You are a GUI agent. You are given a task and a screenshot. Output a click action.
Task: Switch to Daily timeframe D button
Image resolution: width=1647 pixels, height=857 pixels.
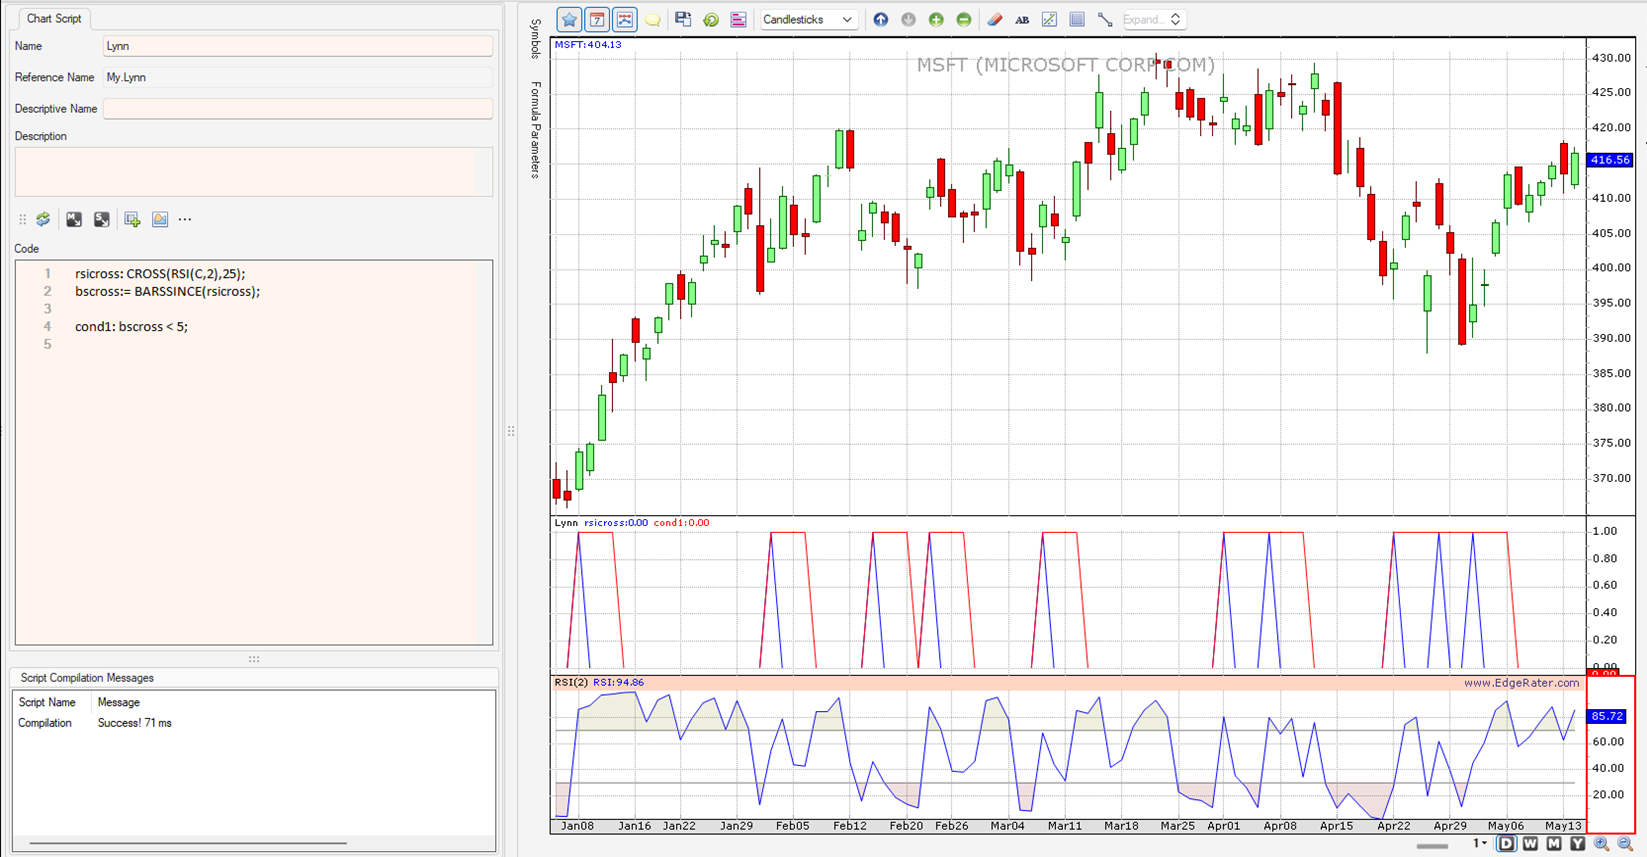pos(1506,844)
